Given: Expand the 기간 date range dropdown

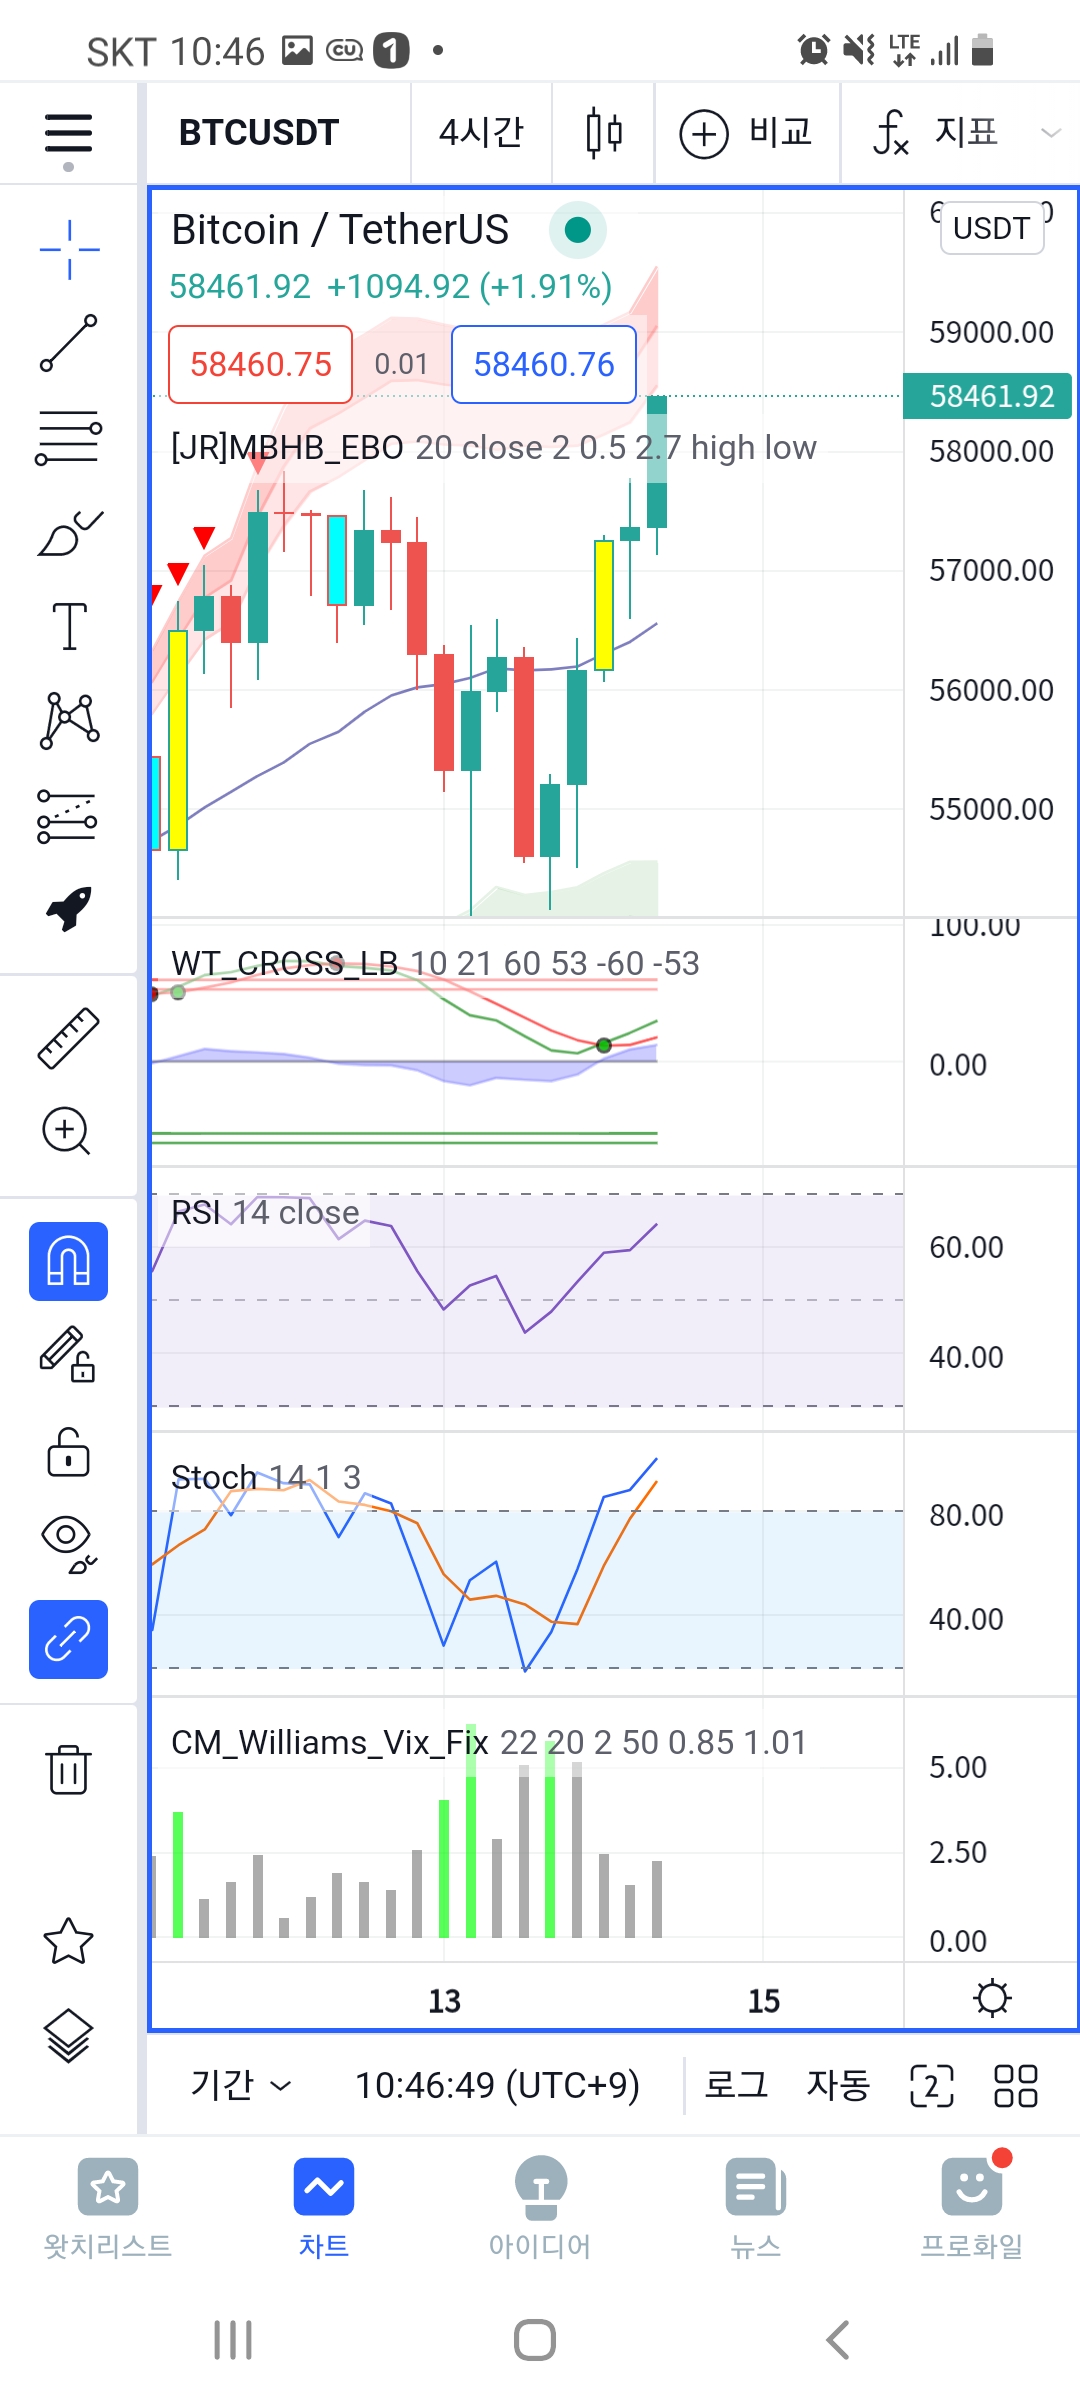Looking at the screenshot, I should coord(240,2085).
